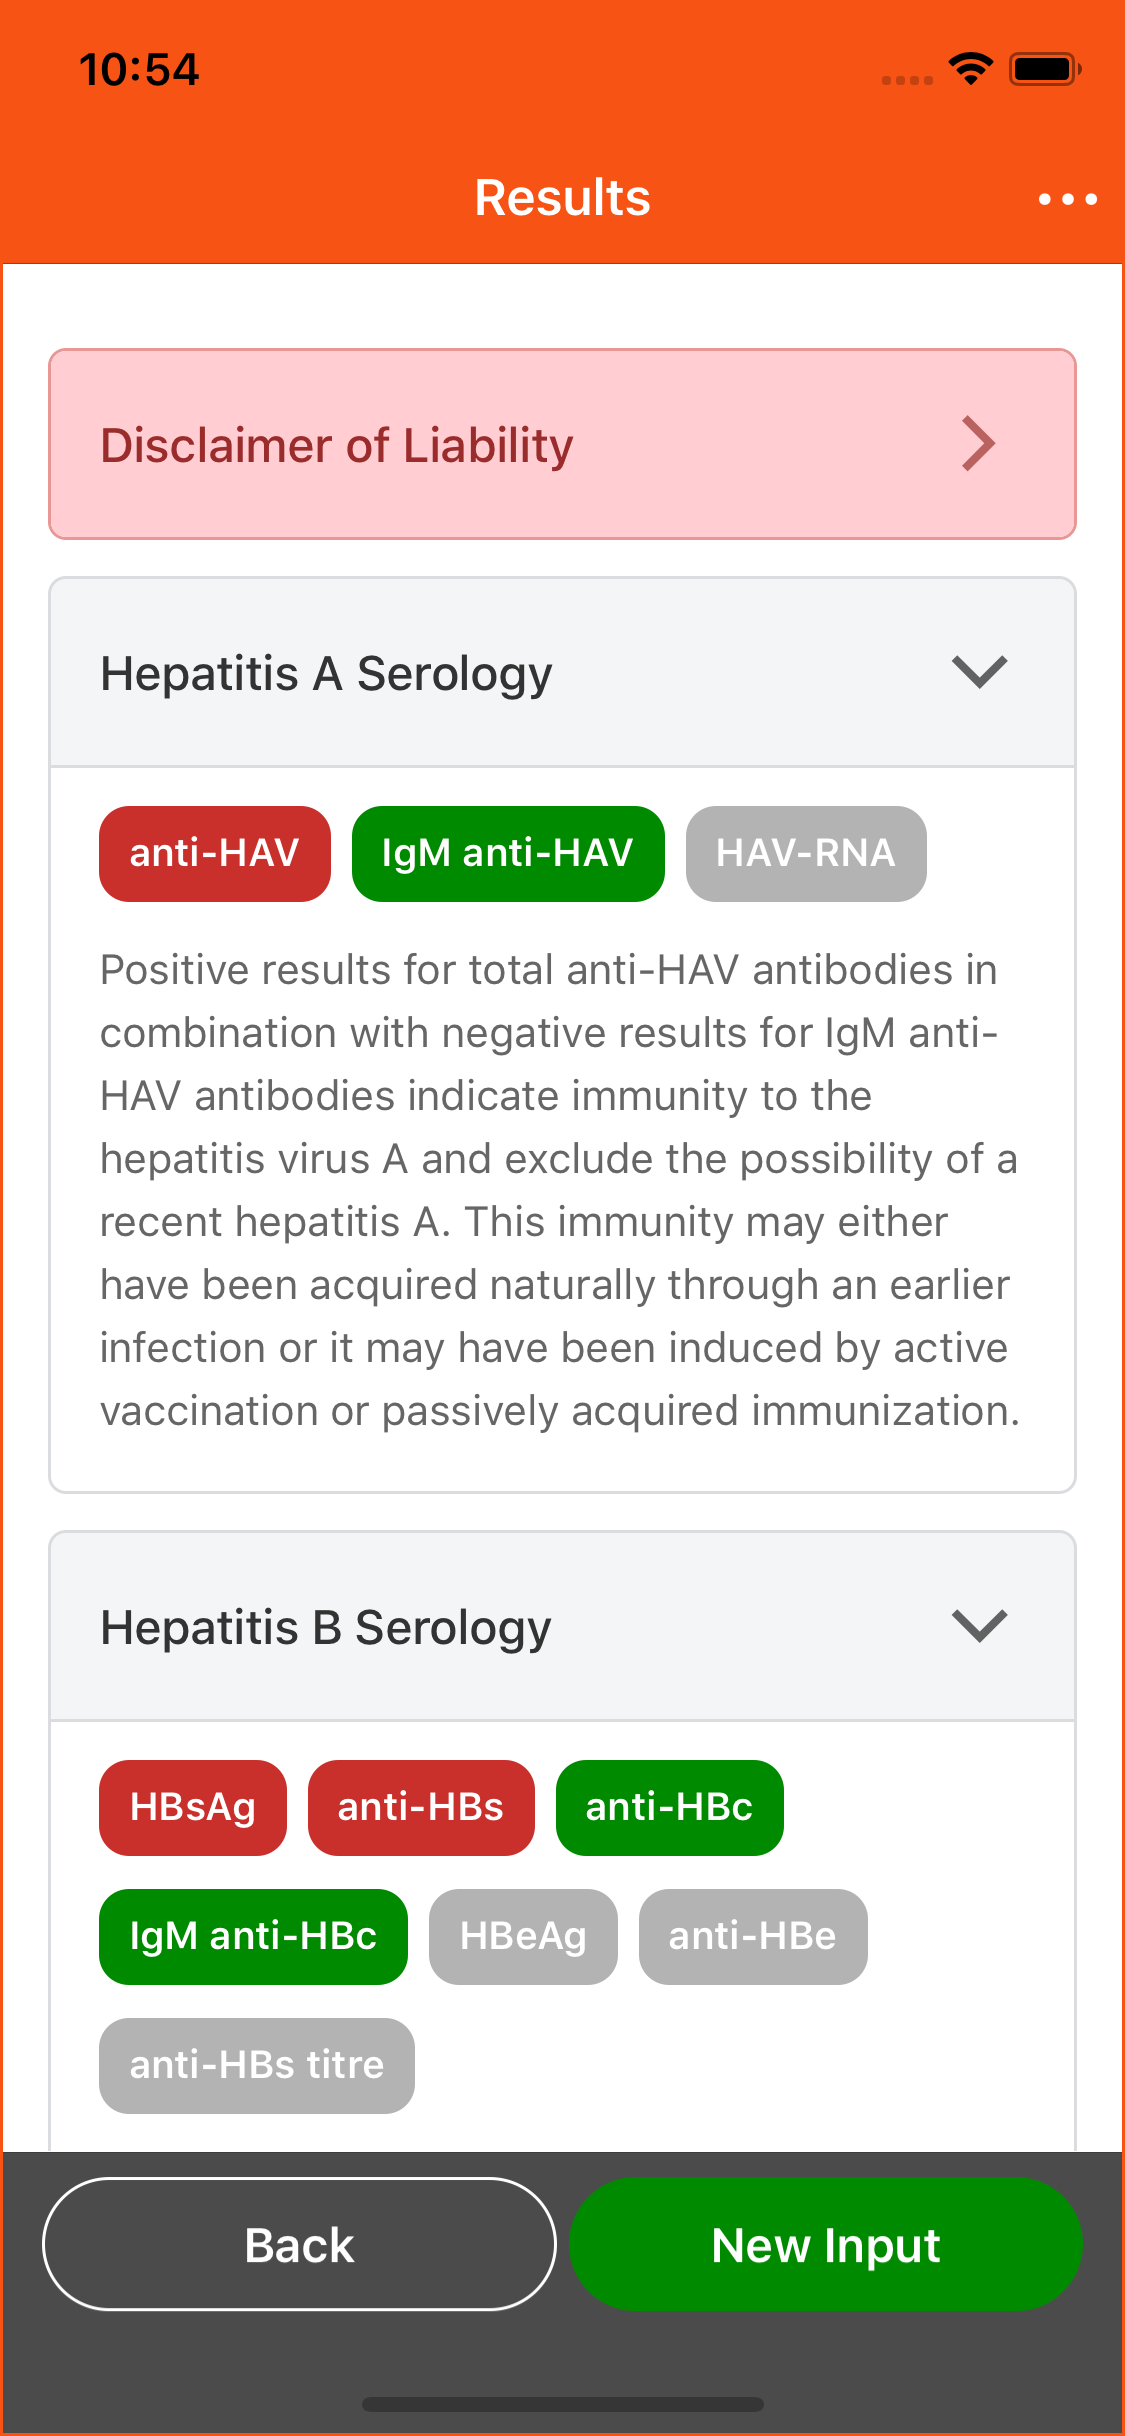Tap the Hepatitis A interpretation paragraph
This screenshot has width=1125, height=2436.
[x=560, y=1190]
